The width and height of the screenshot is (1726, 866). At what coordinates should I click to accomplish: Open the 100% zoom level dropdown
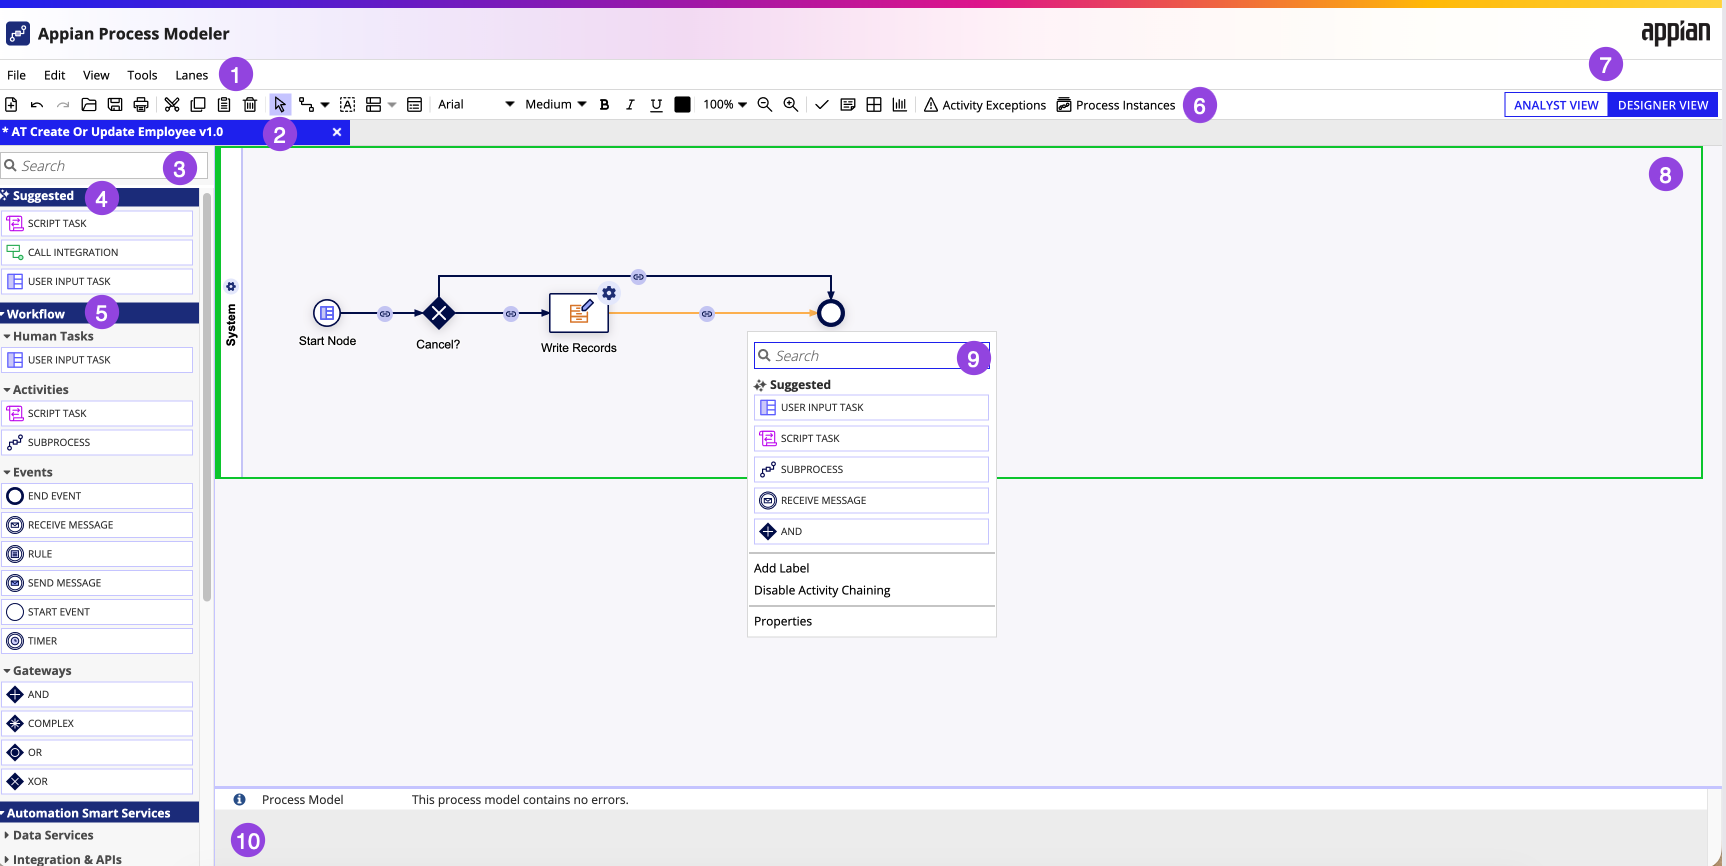(x=725, y=104)
